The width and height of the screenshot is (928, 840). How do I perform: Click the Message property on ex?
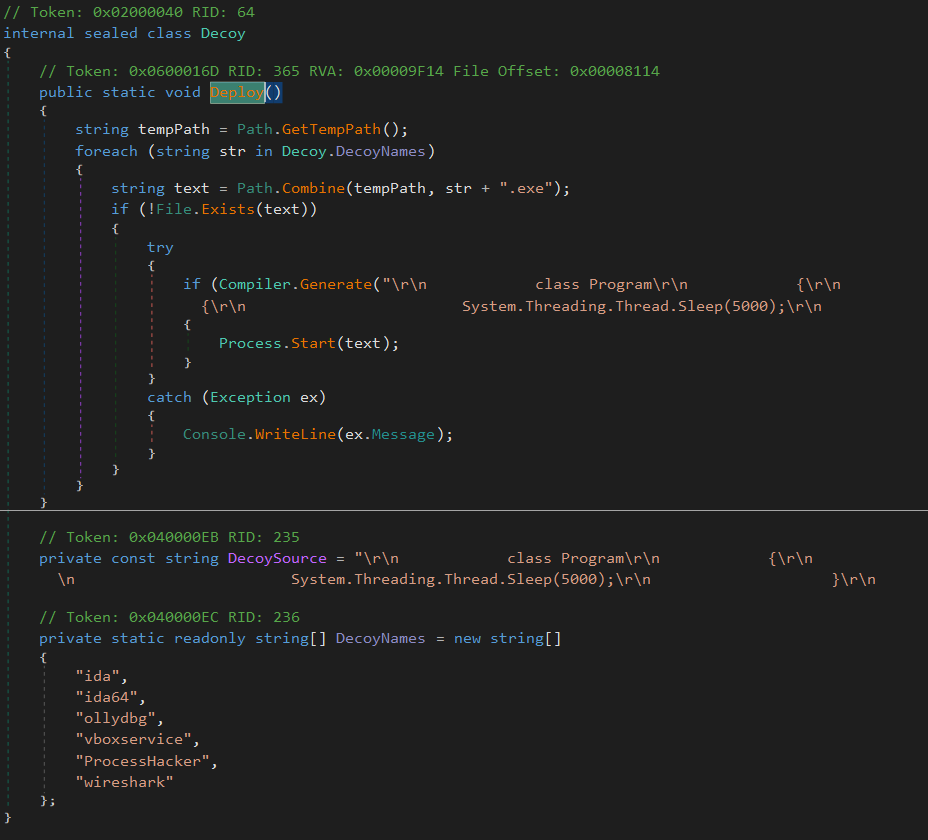pyautogui.click(x=404, y=434)
